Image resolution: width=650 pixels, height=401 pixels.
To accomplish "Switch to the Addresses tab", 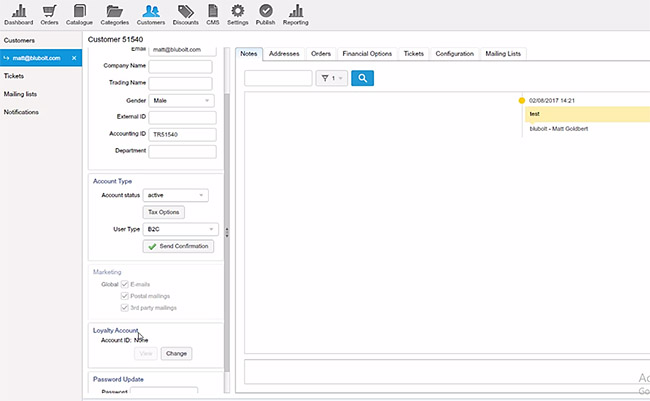I will tap(284, 53).
